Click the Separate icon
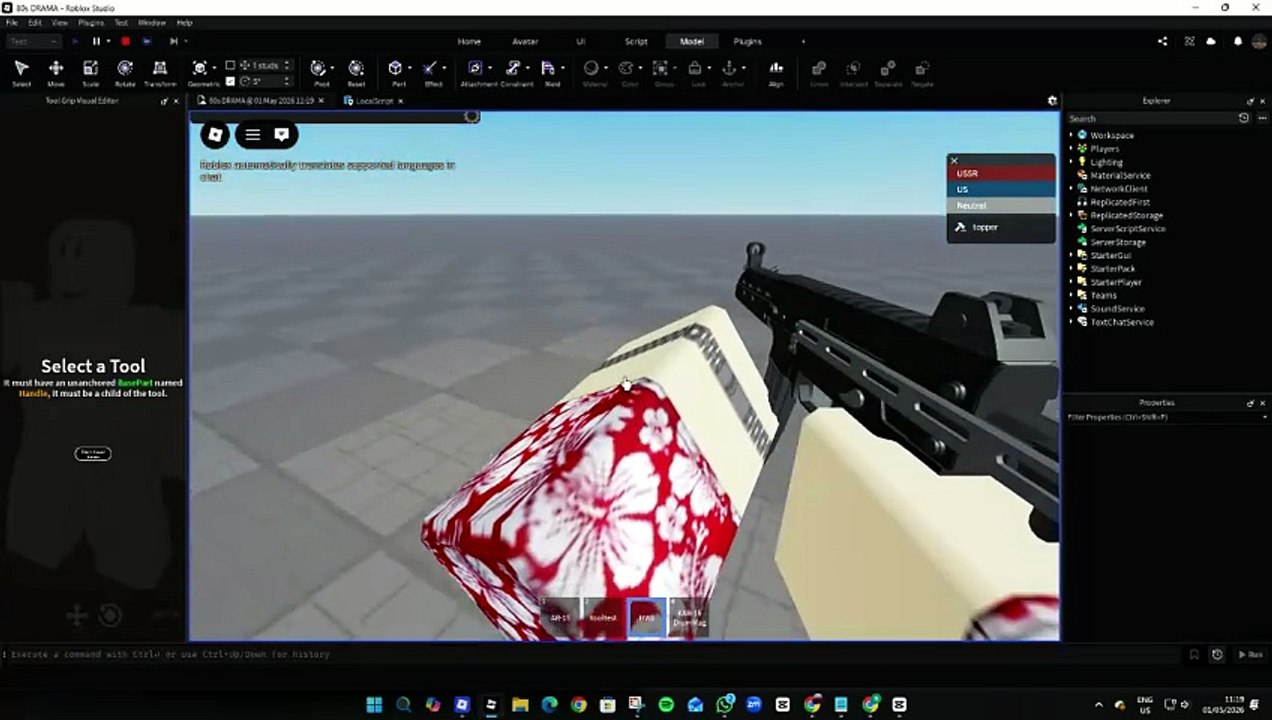The width and height of the screenshot is (1272, 720). click(x=887, y=69)
